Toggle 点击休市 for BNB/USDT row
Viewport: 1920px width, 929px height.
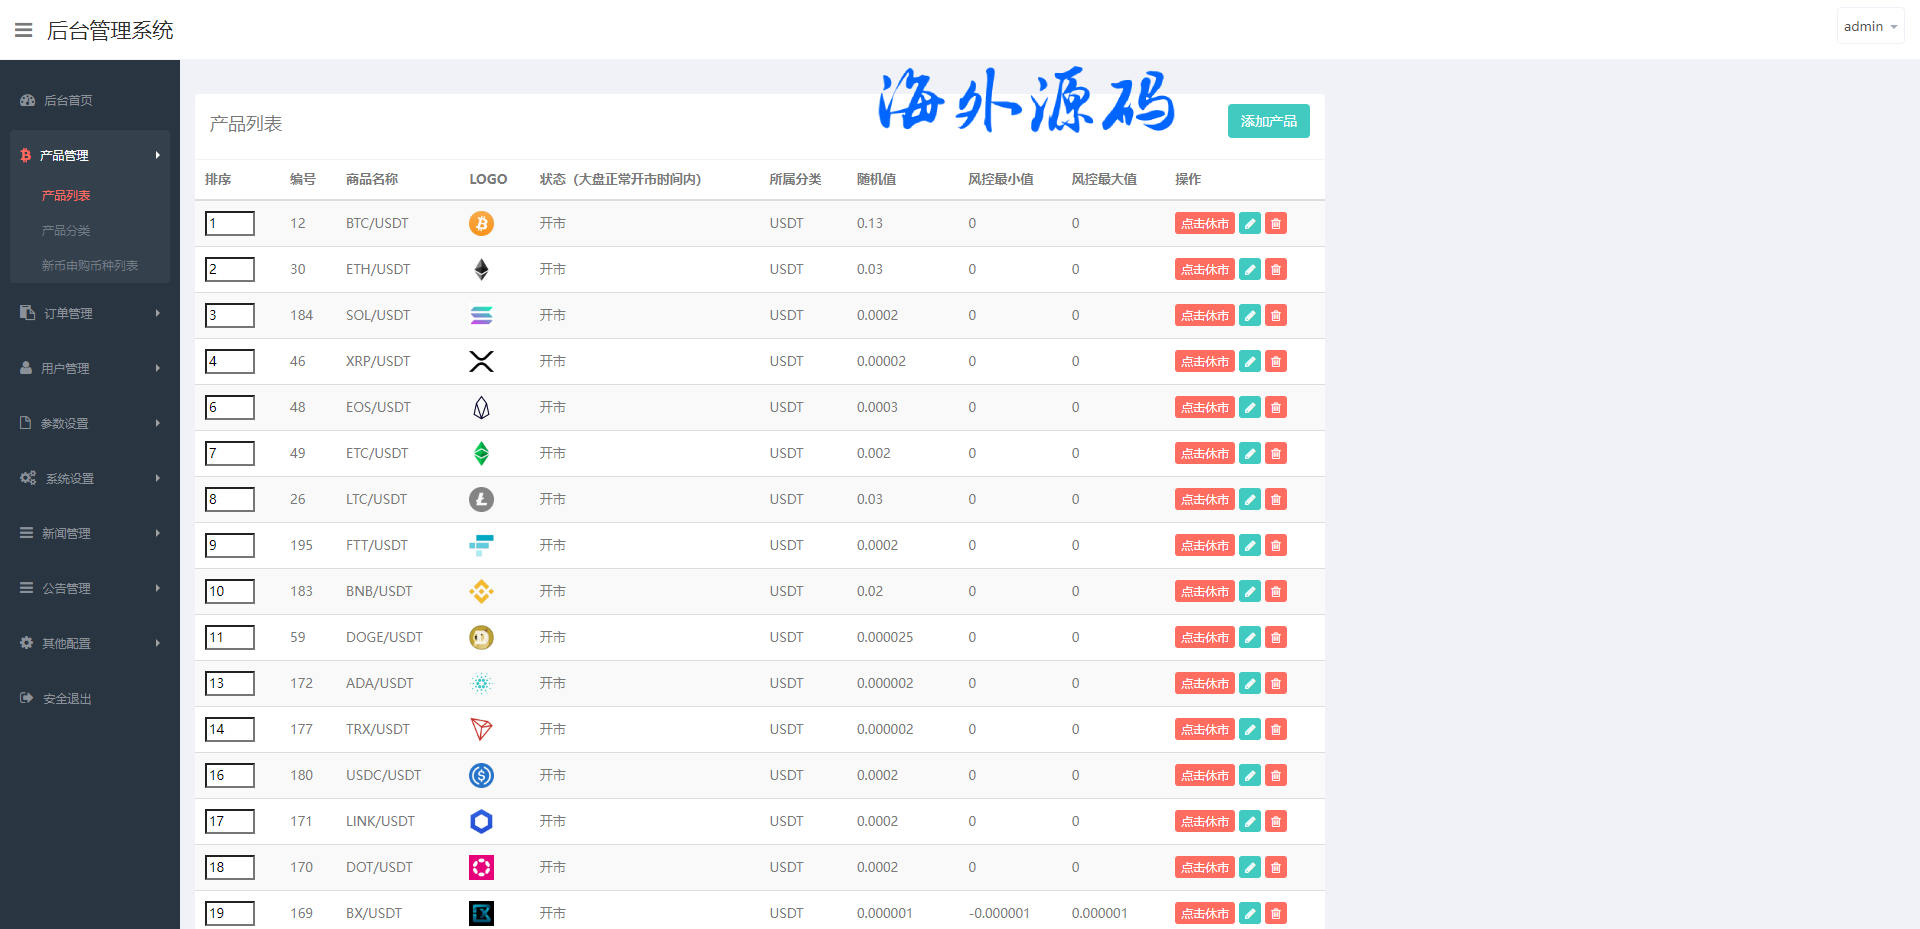click(1204, 591)
